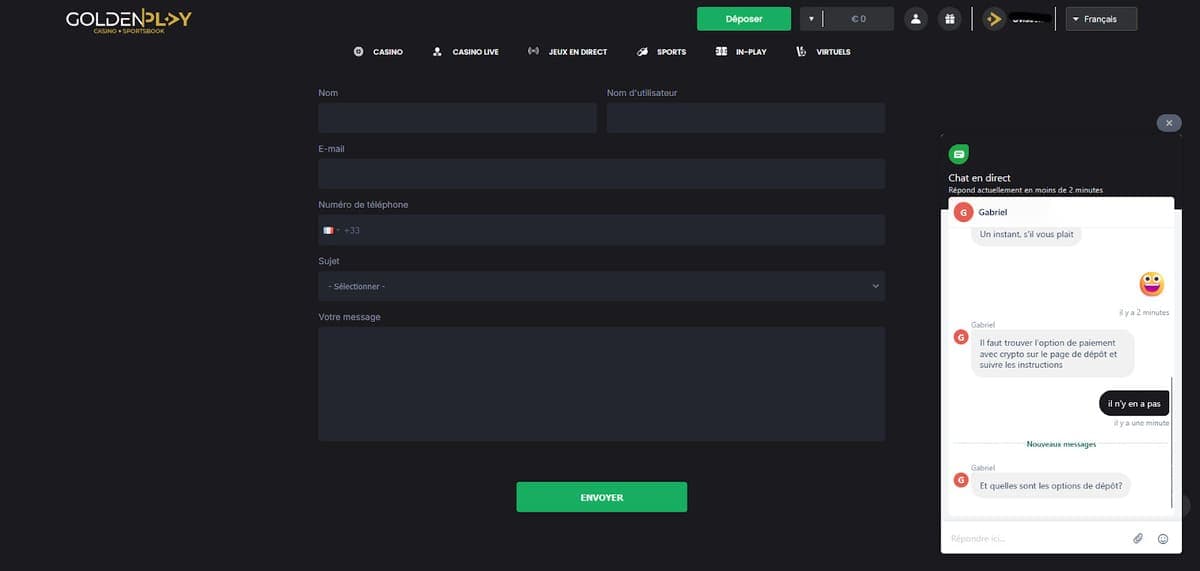
Task: Click the 'Et quelles sont les options' message
Action: (x=1050, y=486)
